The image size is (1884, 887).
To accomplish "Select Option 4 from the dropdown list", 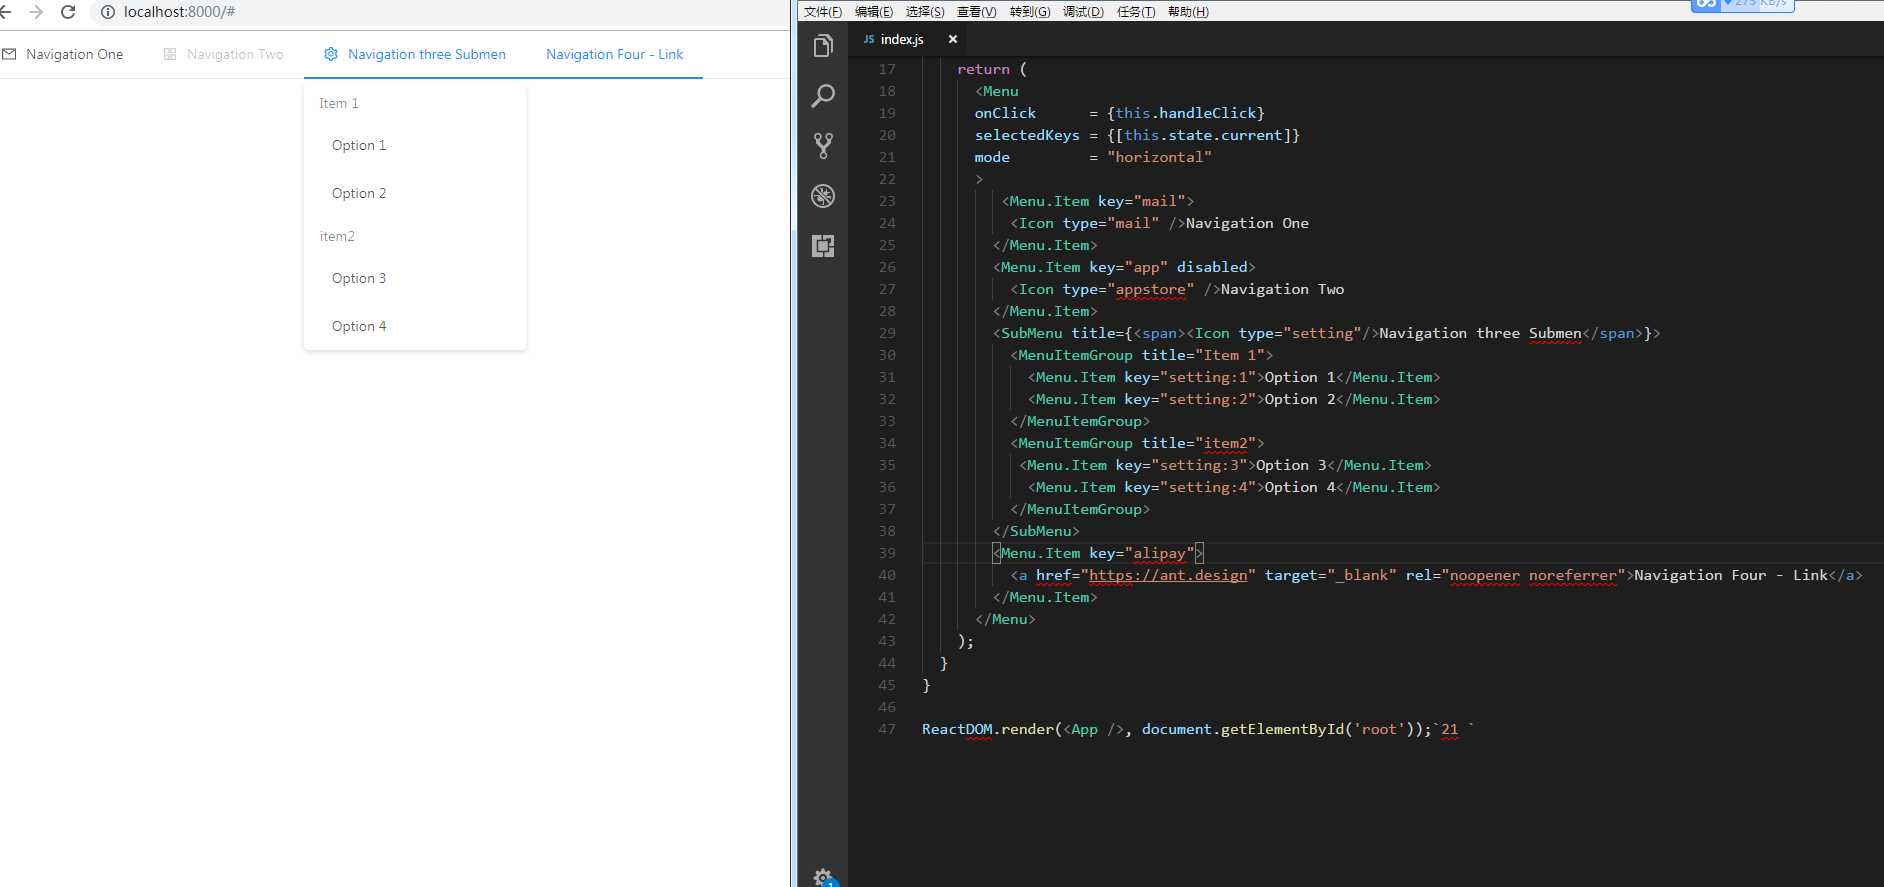I will pyautogui.click(x=359, y=326).
